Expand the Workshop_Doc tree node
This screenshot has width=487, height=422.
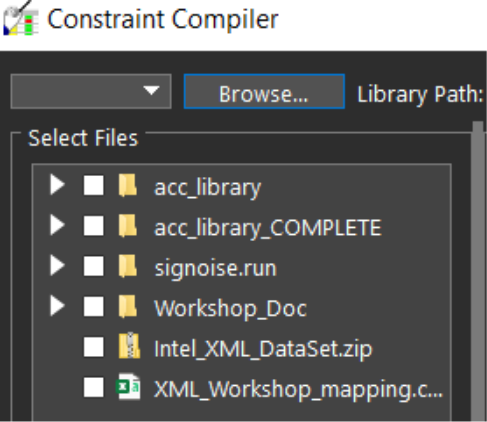point(57,306)
